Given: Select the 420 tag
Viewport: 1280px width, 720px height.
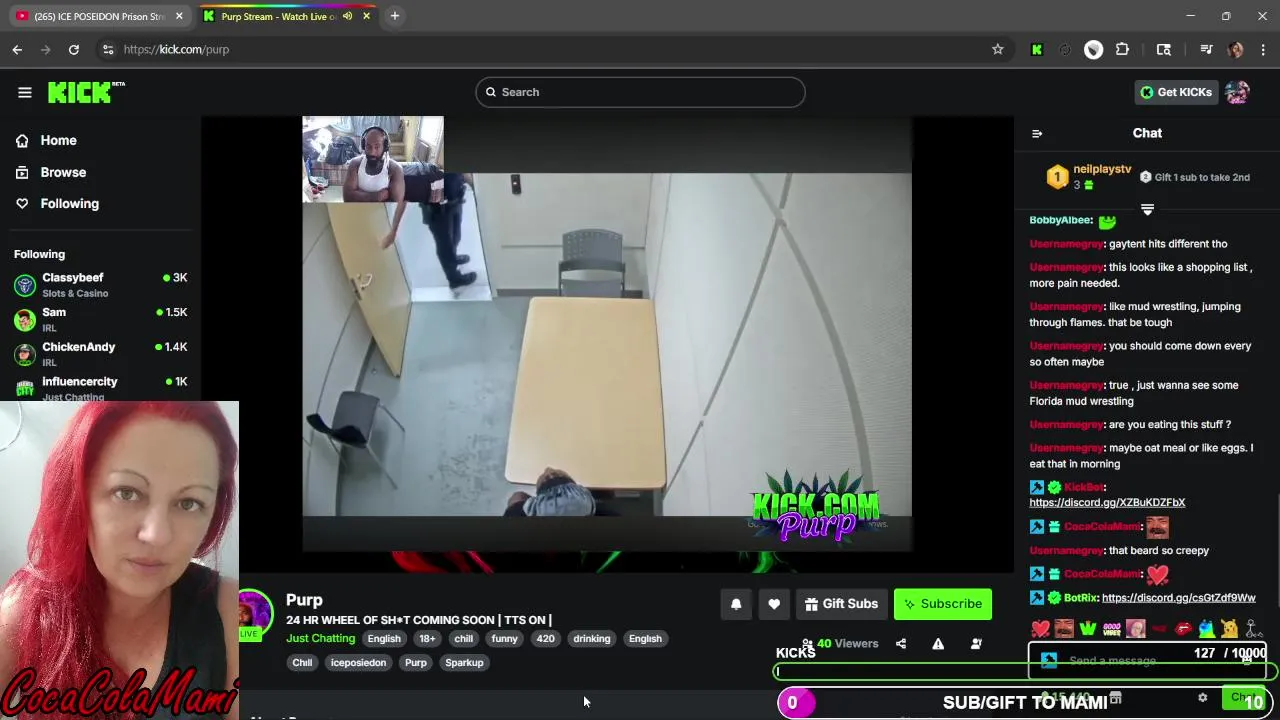Looking at the screenshot, I should pos(545,639).
